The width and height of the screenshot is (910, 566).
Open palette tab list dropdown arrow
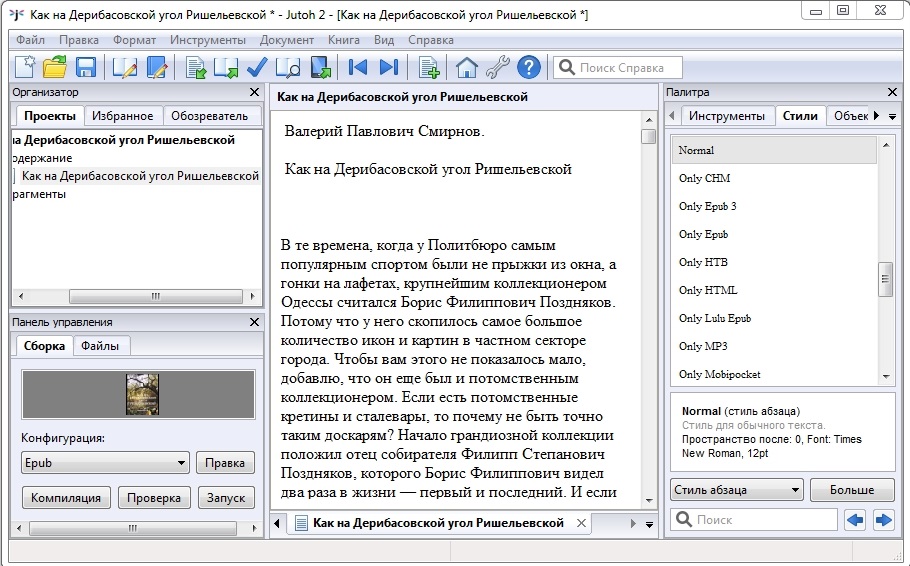(x=893, y=116)
